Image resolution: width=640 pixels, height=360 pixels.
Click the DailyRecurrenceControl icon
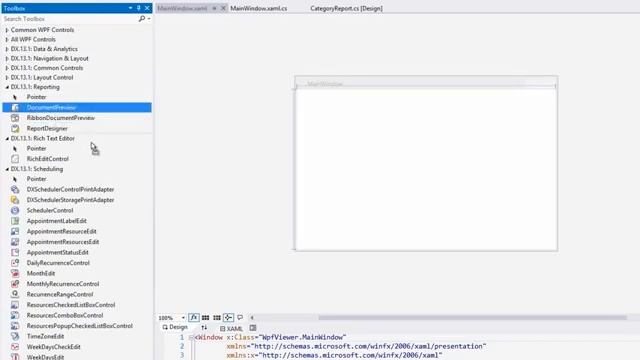pyautogui.click(x=15, y=263)
